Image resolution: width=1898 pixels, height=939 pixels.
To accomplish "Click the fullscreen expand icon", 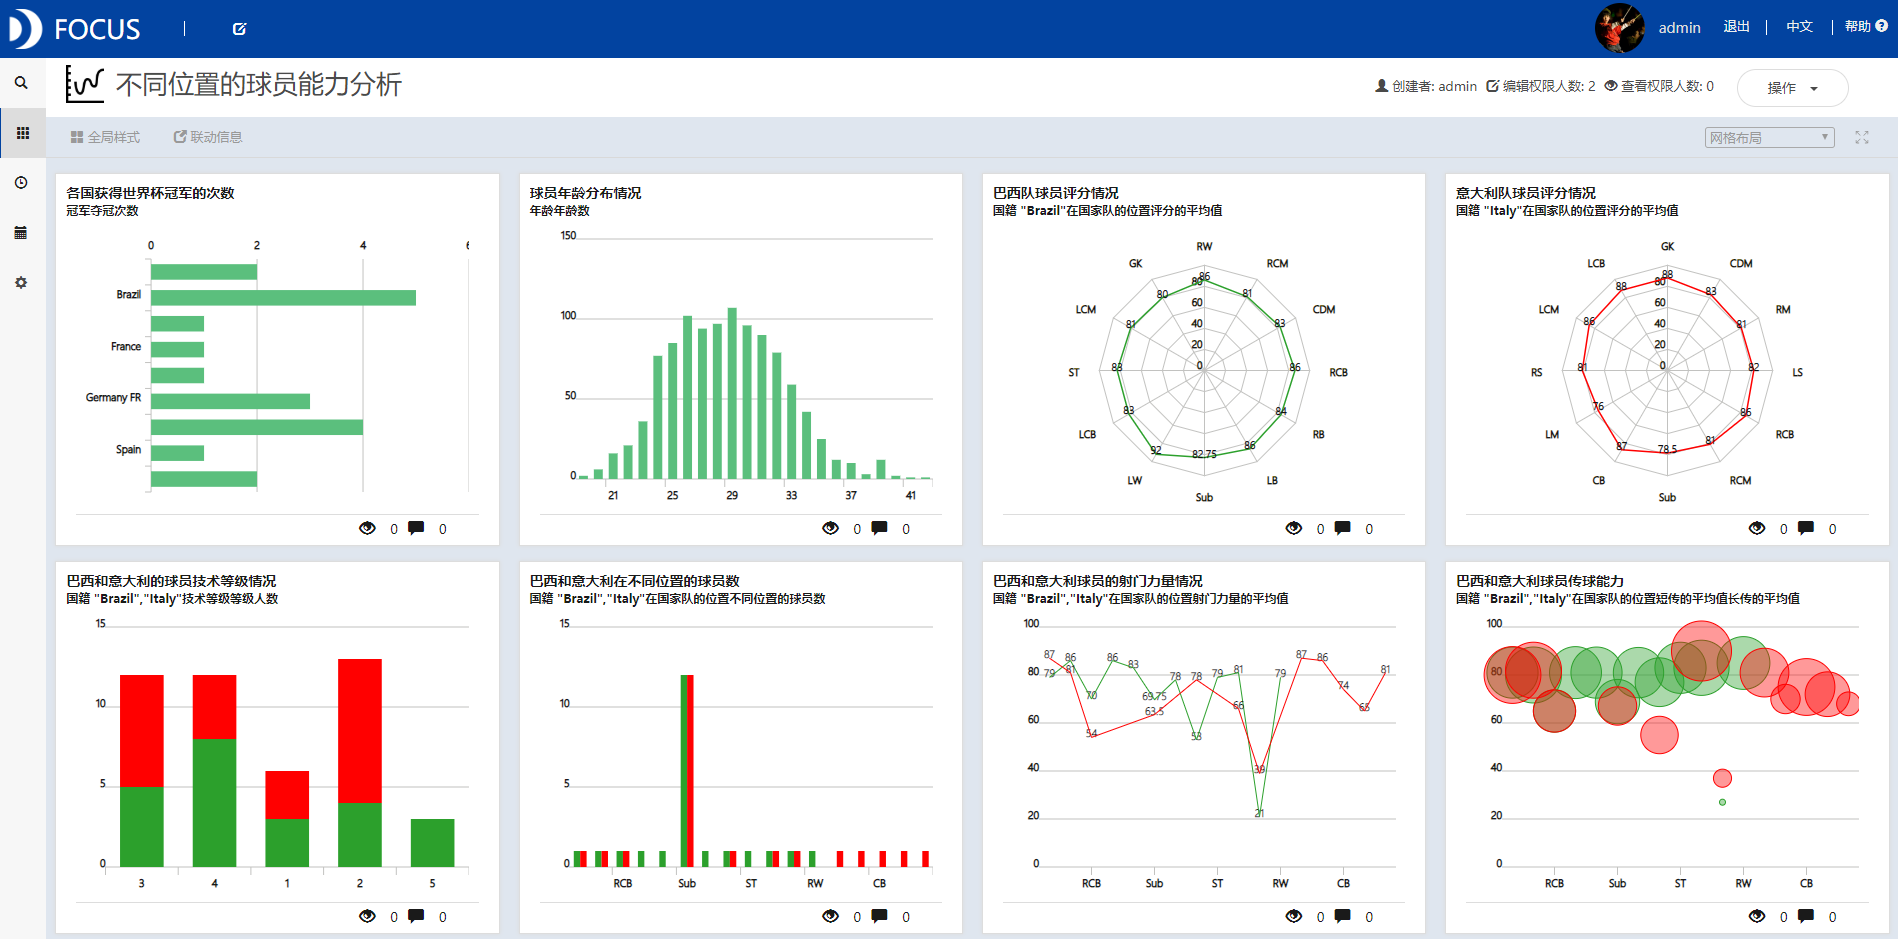I will 1861,138.
